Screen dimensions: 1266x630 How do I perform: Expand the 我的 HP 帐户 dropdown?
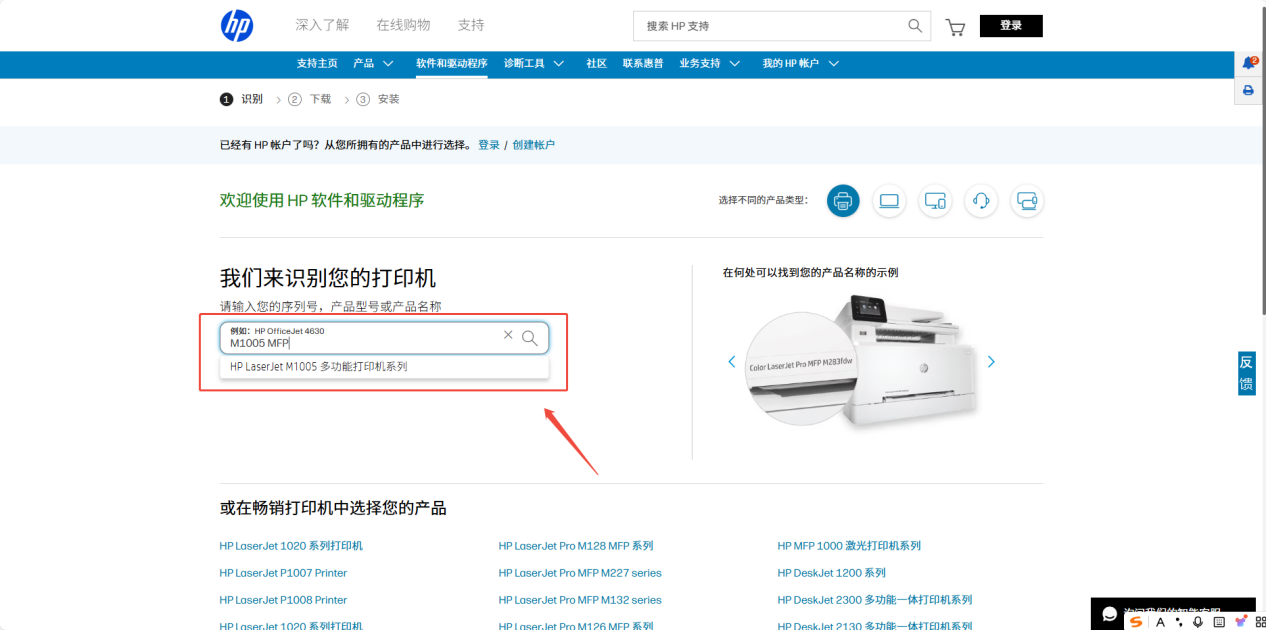tap(800, 63)
